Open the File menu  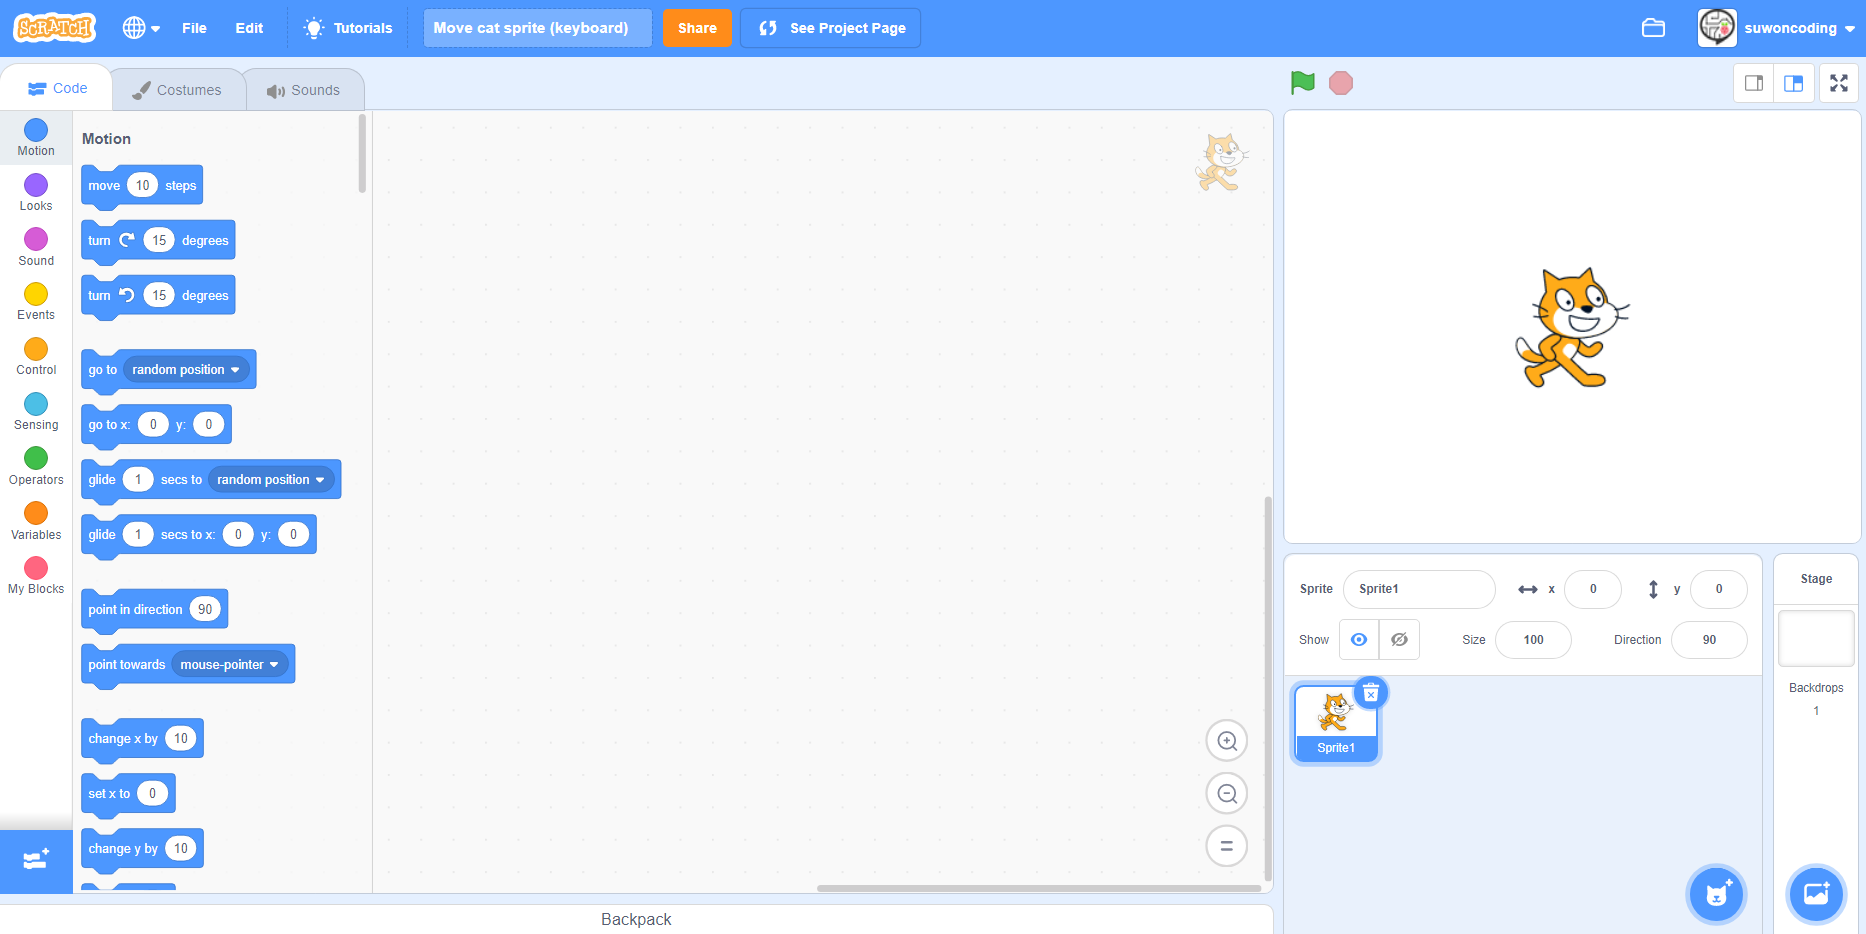194,28
